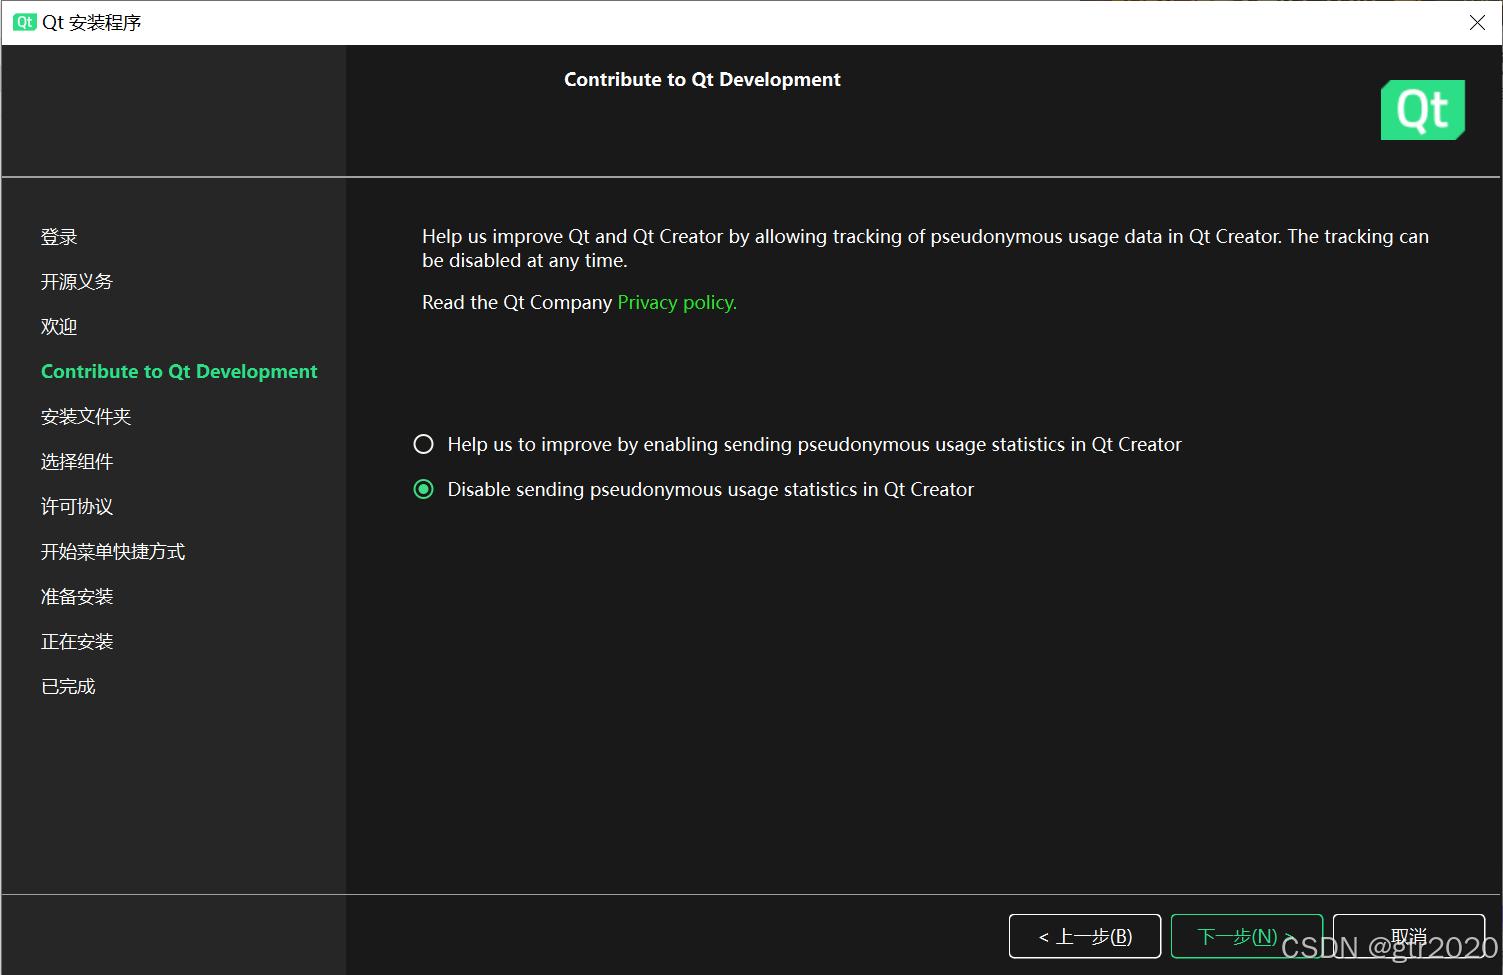1503x975 pixels.
Task: Click 已完成 step in sidebar
Action: click(x=68, y=687)
